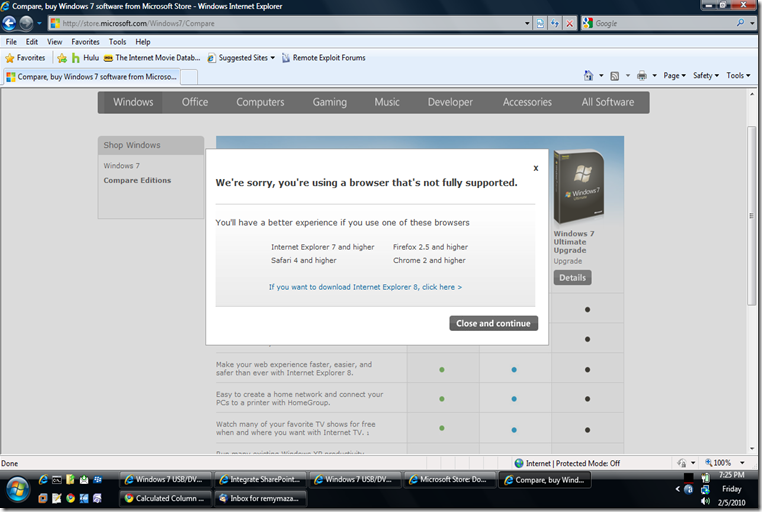Click the Compatibility View icon

click(x=540, y=23)
